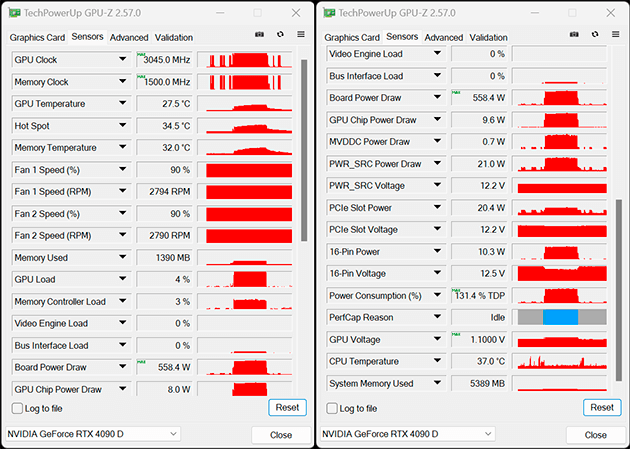Select Sensors tab in right window
The height and width of the screenshot is (449, 630).
pos(402,37)
